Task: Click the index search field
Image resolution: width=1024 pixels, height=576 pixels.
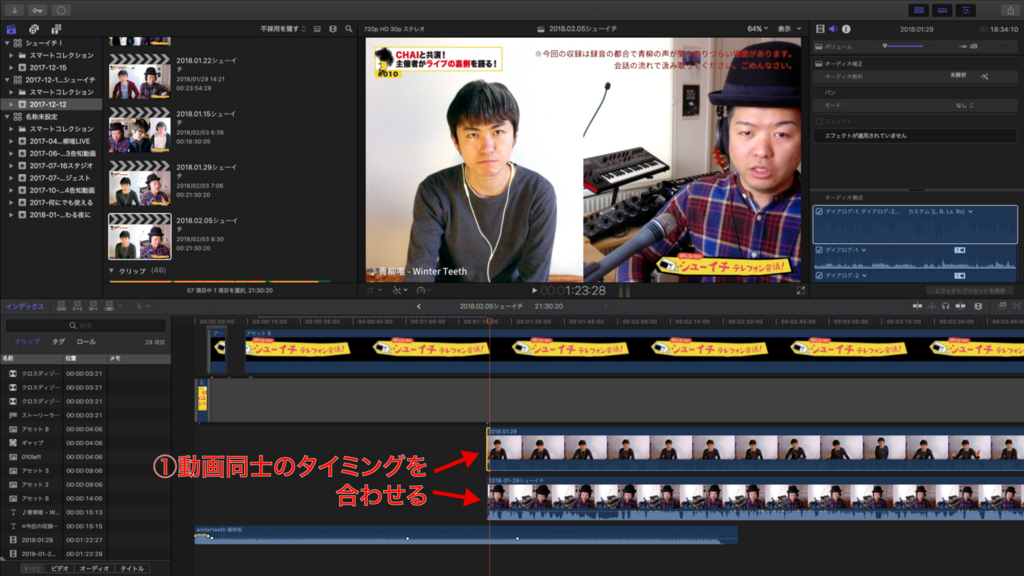Action: pos(86,325)
